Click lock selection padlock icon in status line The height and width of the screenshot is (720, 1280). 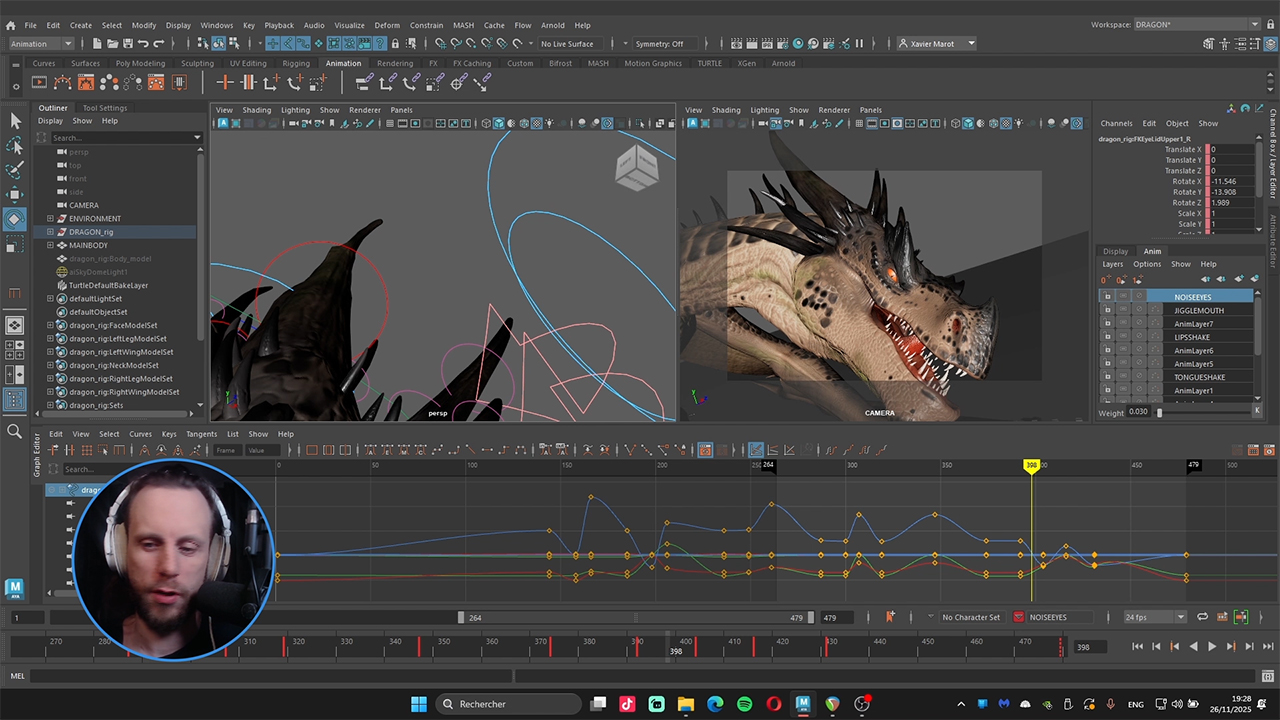395,43
